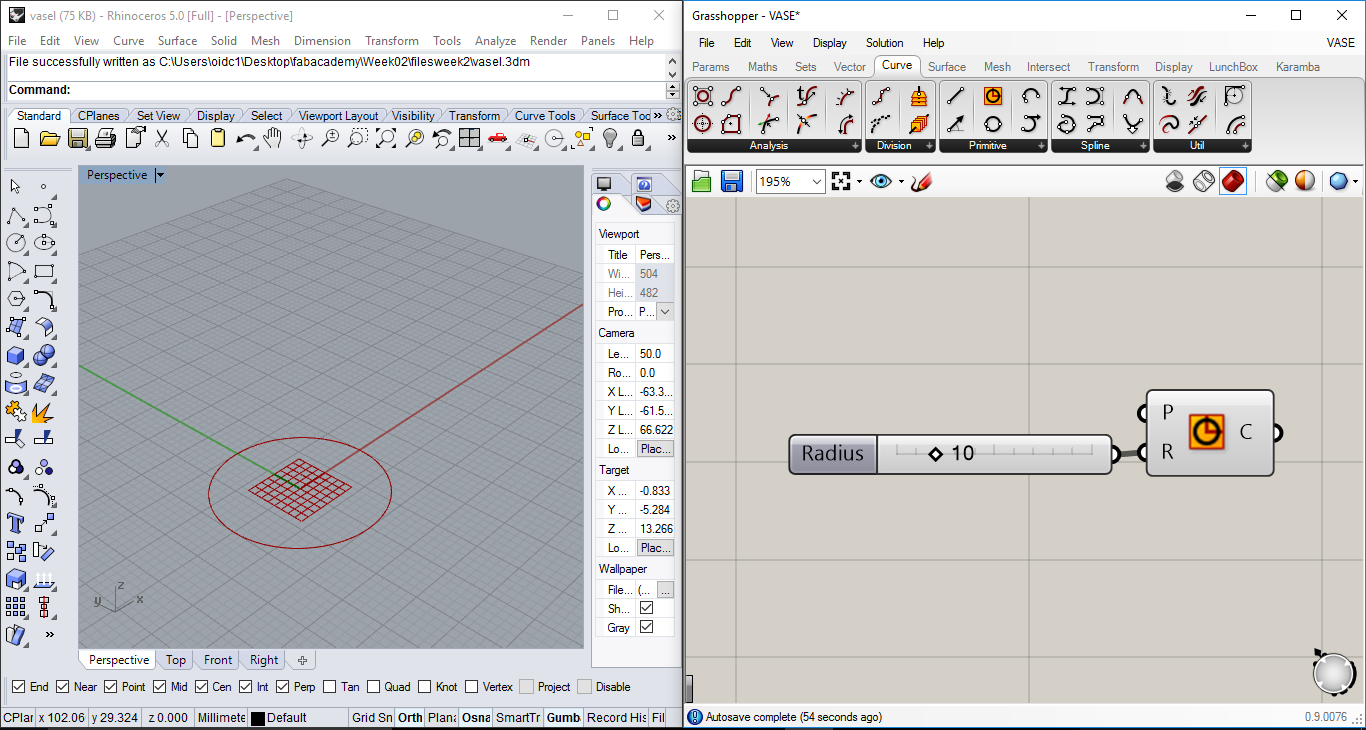Select the Polyline tool in Rhino left sidebar
1366x730 pixels.
tap(16, 215)
